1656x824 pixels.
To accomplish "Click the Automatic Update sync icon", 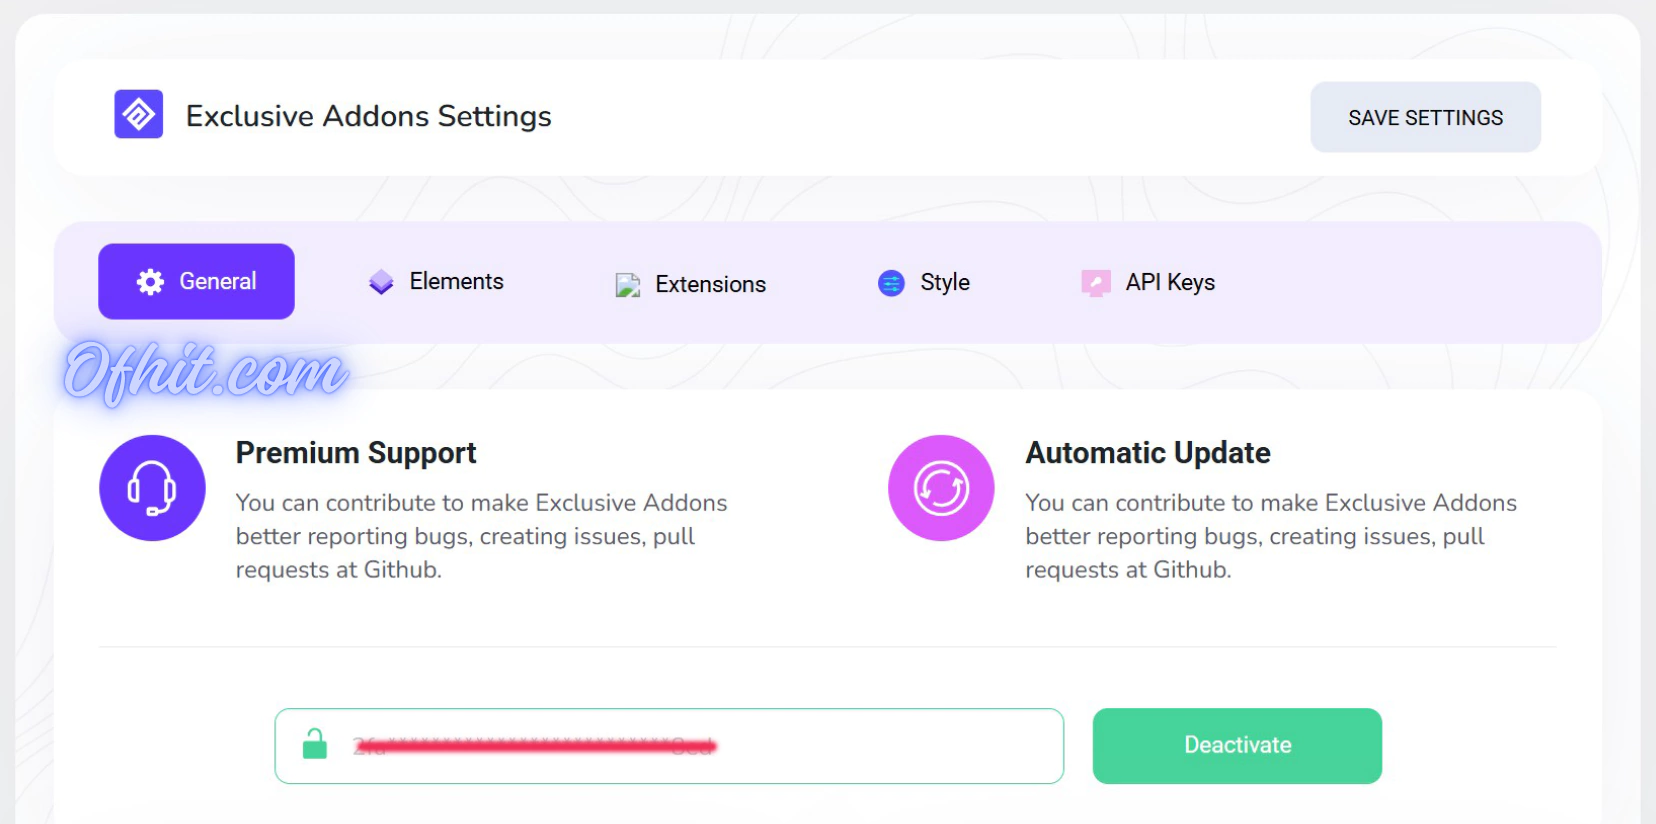I will [x=941, y=488].
